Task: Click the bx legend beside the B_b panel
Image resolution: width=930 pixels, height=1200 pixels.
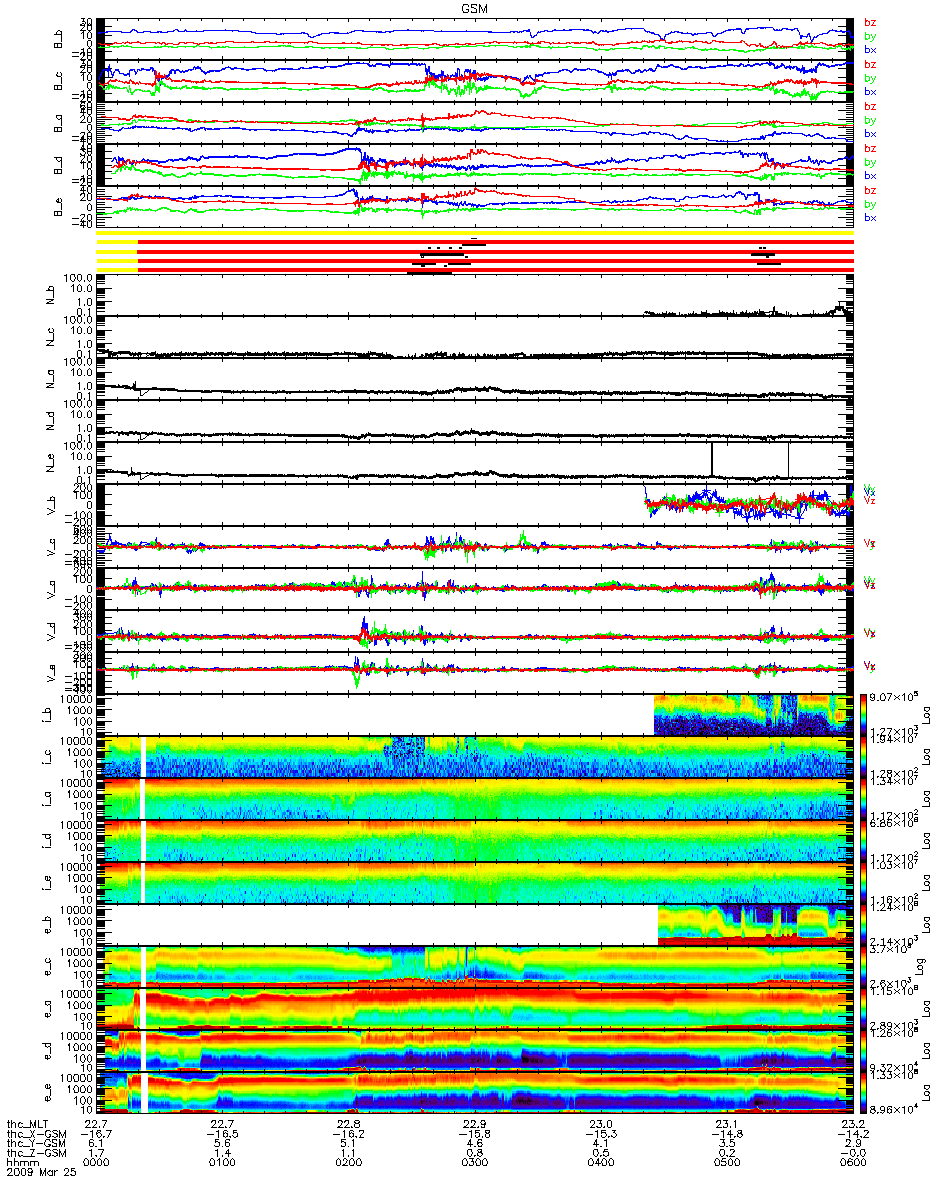Action: point(870,49)
